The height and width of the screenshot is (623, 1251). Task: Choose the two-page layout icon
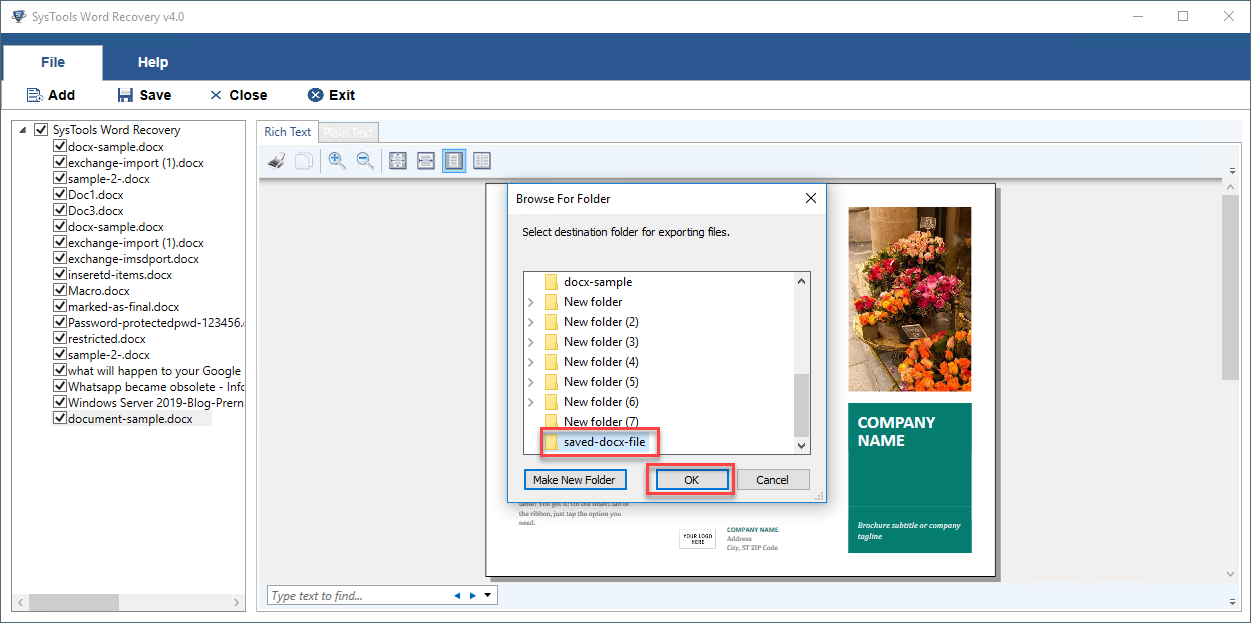(x=482, y=160)
